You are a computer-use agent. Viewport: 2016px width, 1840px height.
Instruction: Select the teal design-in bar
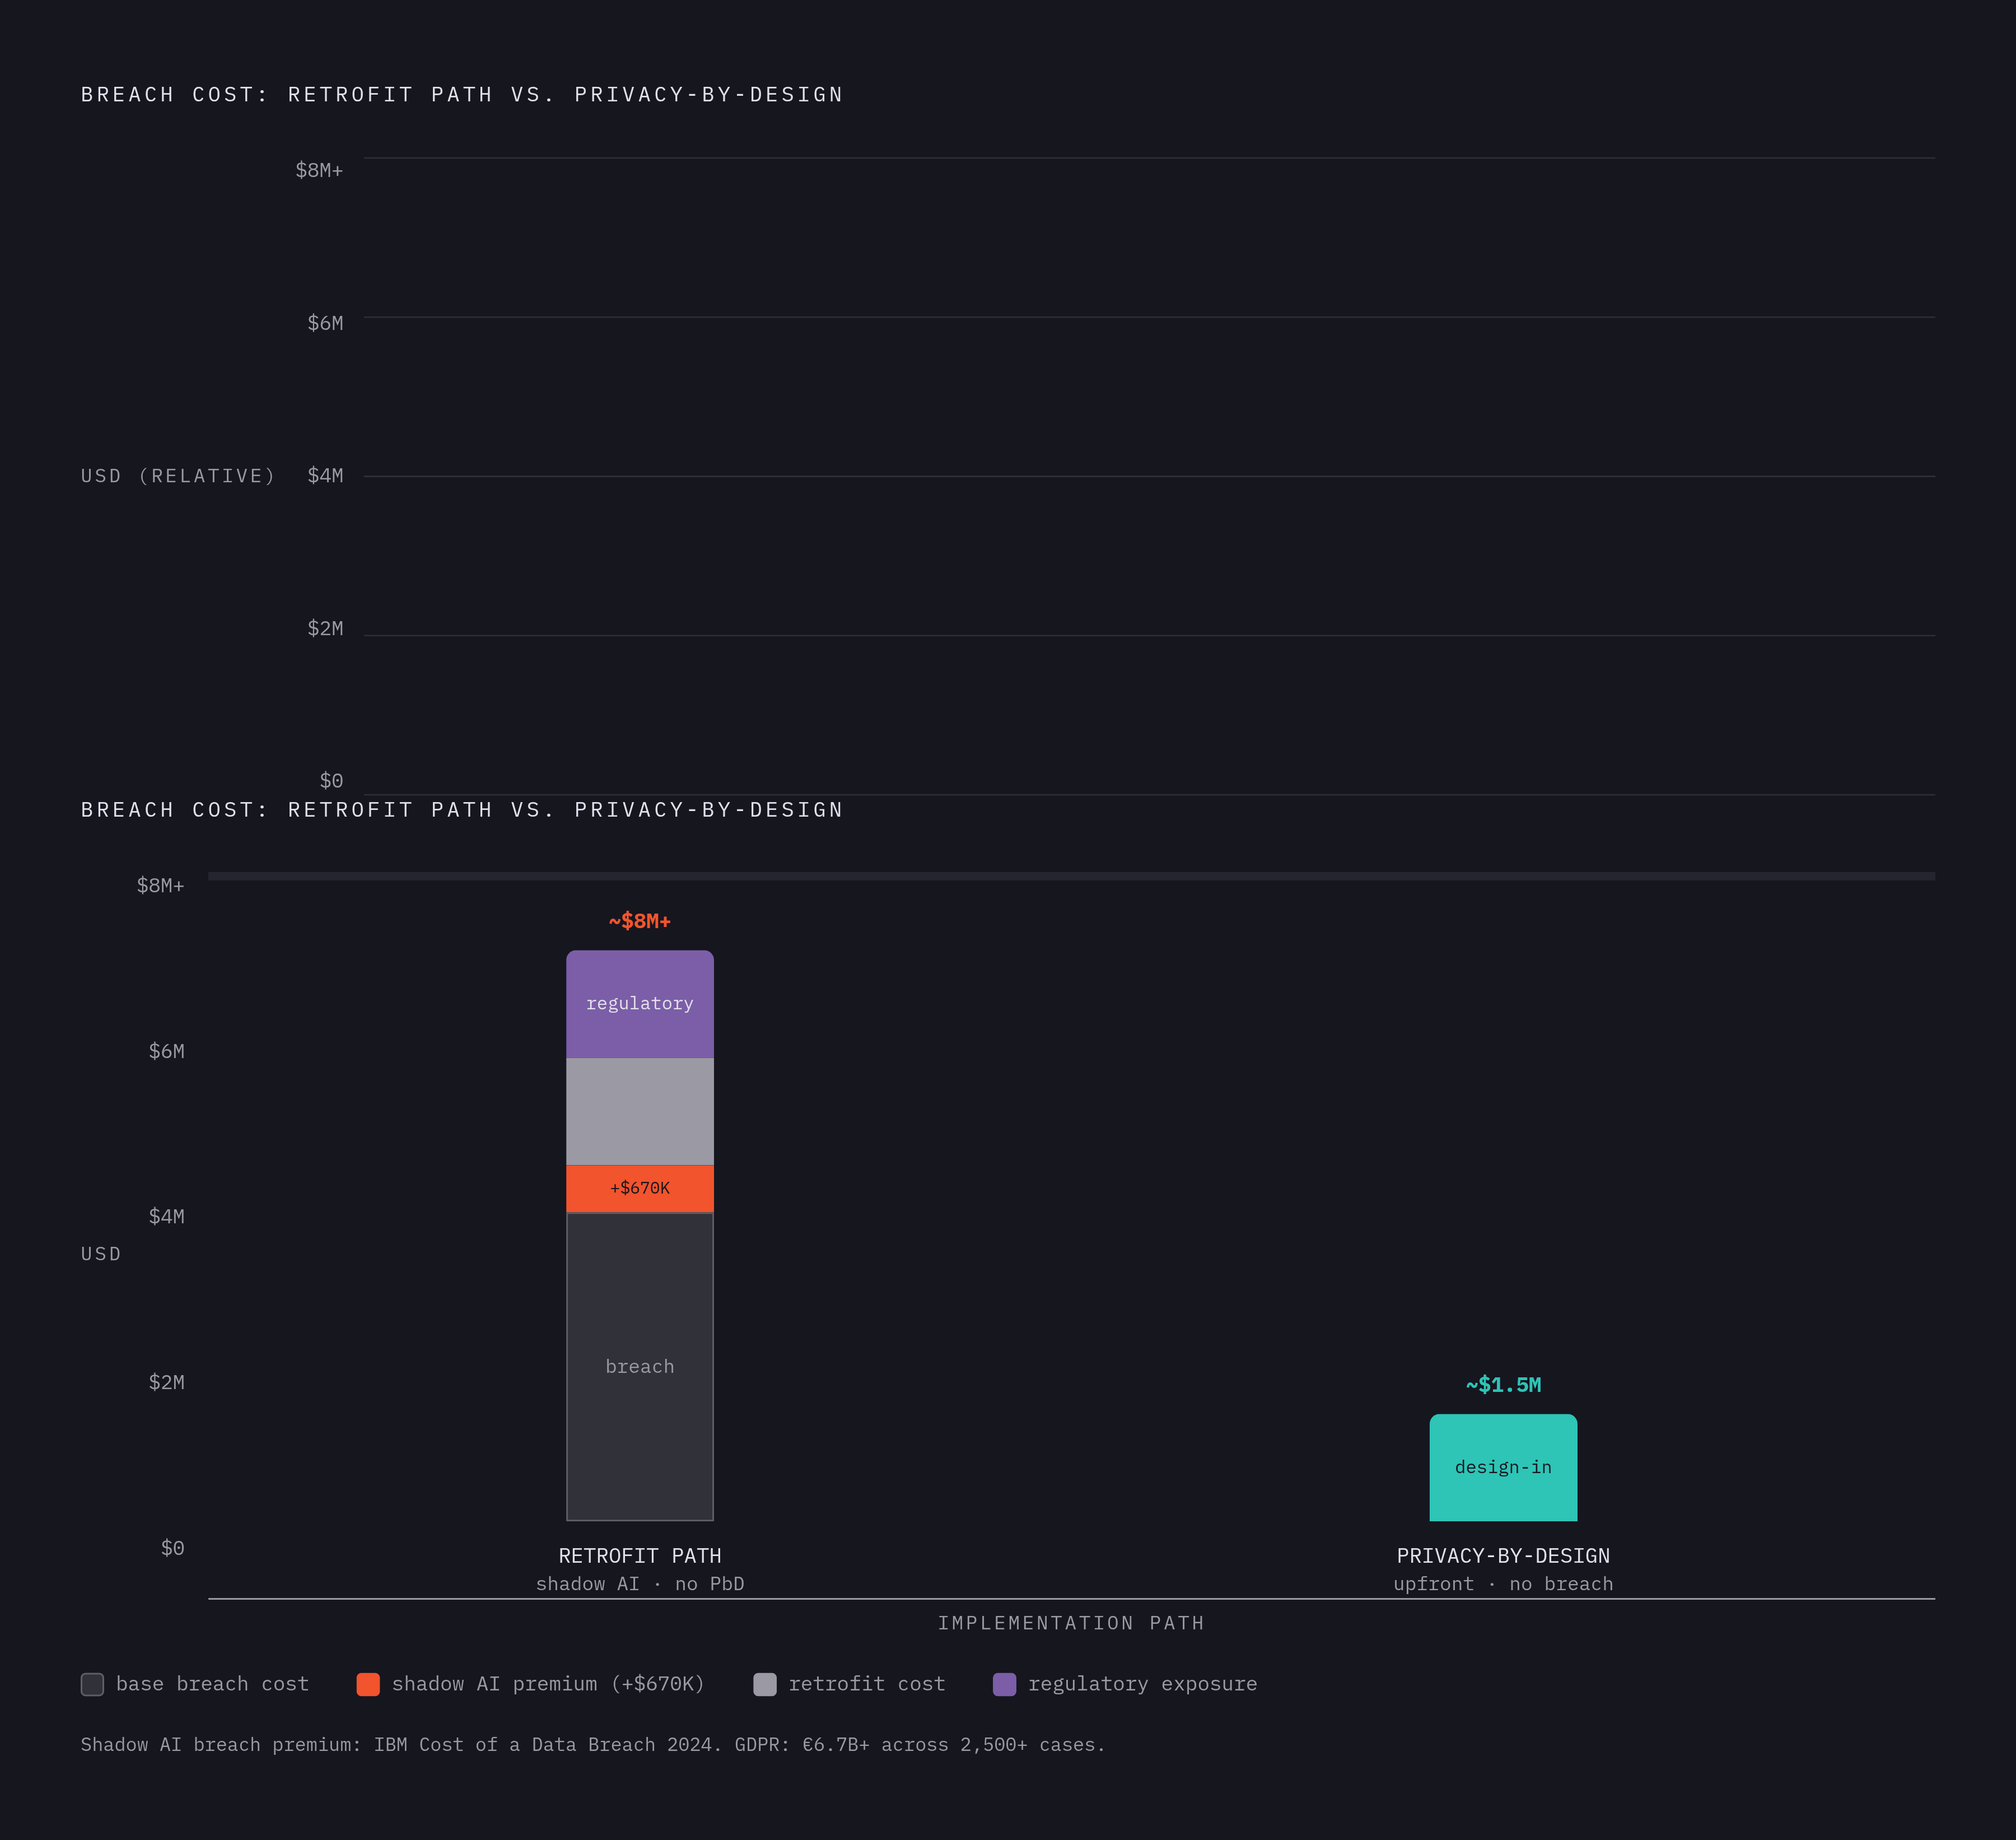coord(1503,1467)
